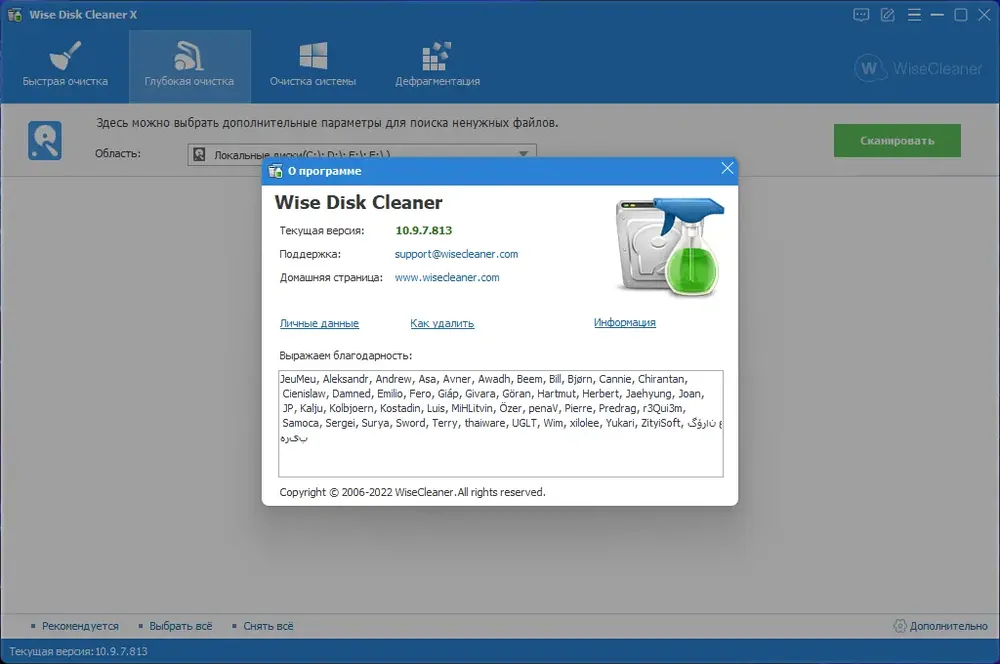Switch to Глубокая очистка vacuum tab
This screenshot has height=664, width=1000.
[189, 65]
